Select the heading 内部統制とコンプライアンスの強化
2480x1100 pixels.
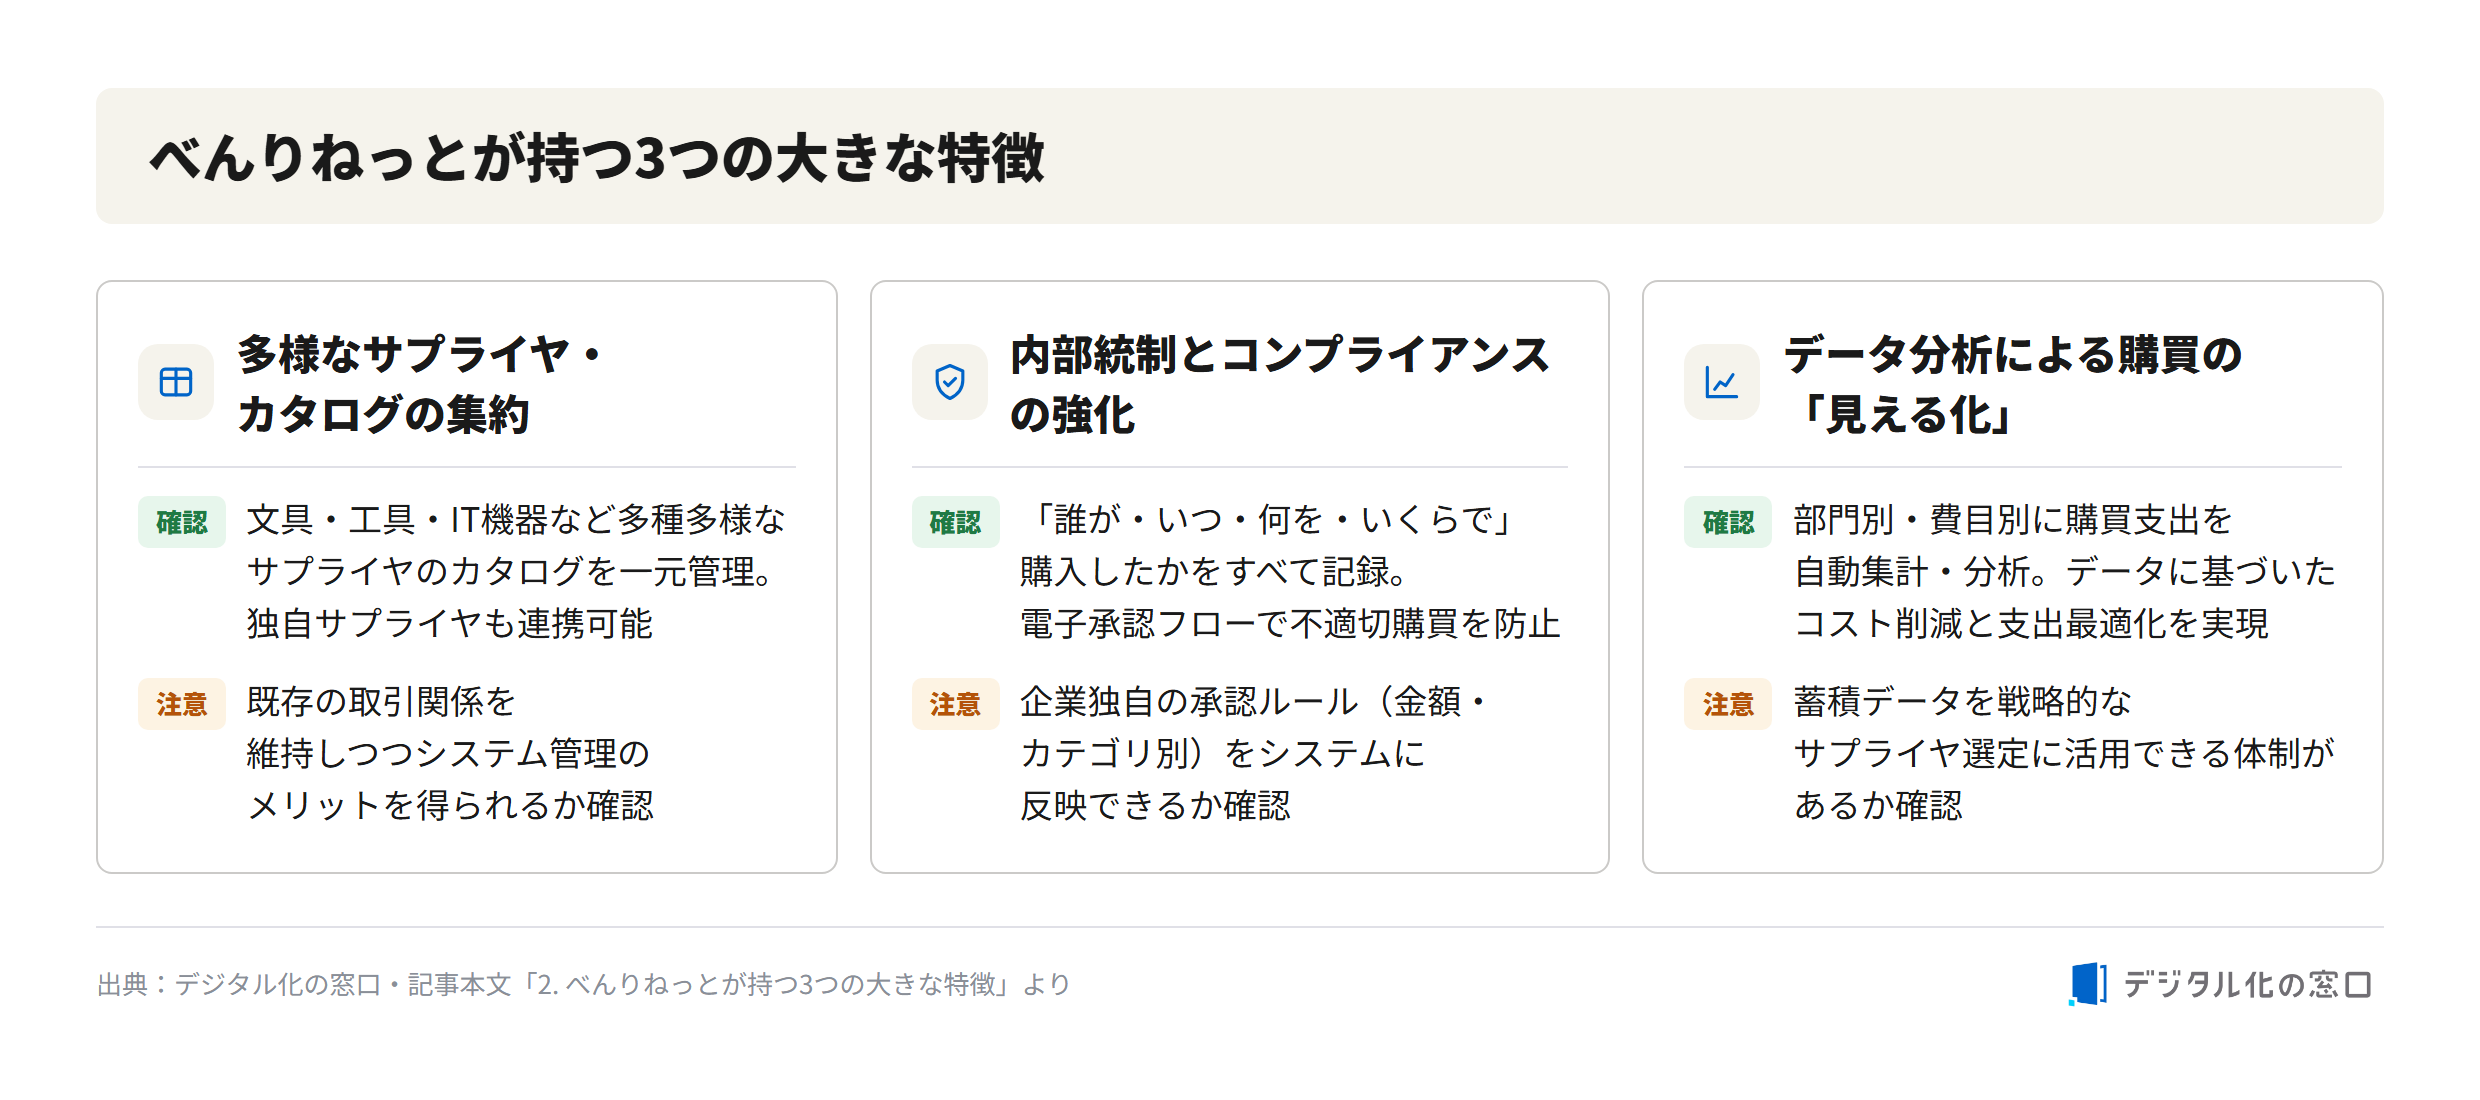[x=1280, y=384]
